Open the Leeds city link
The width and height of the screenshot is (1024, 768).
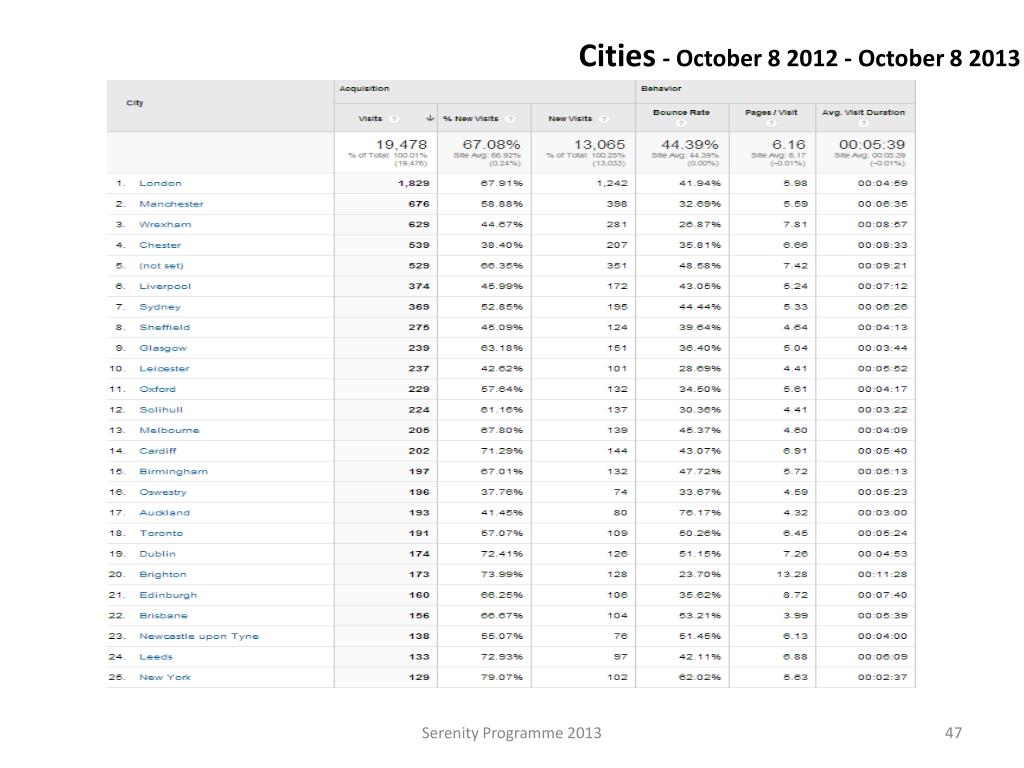155,656
